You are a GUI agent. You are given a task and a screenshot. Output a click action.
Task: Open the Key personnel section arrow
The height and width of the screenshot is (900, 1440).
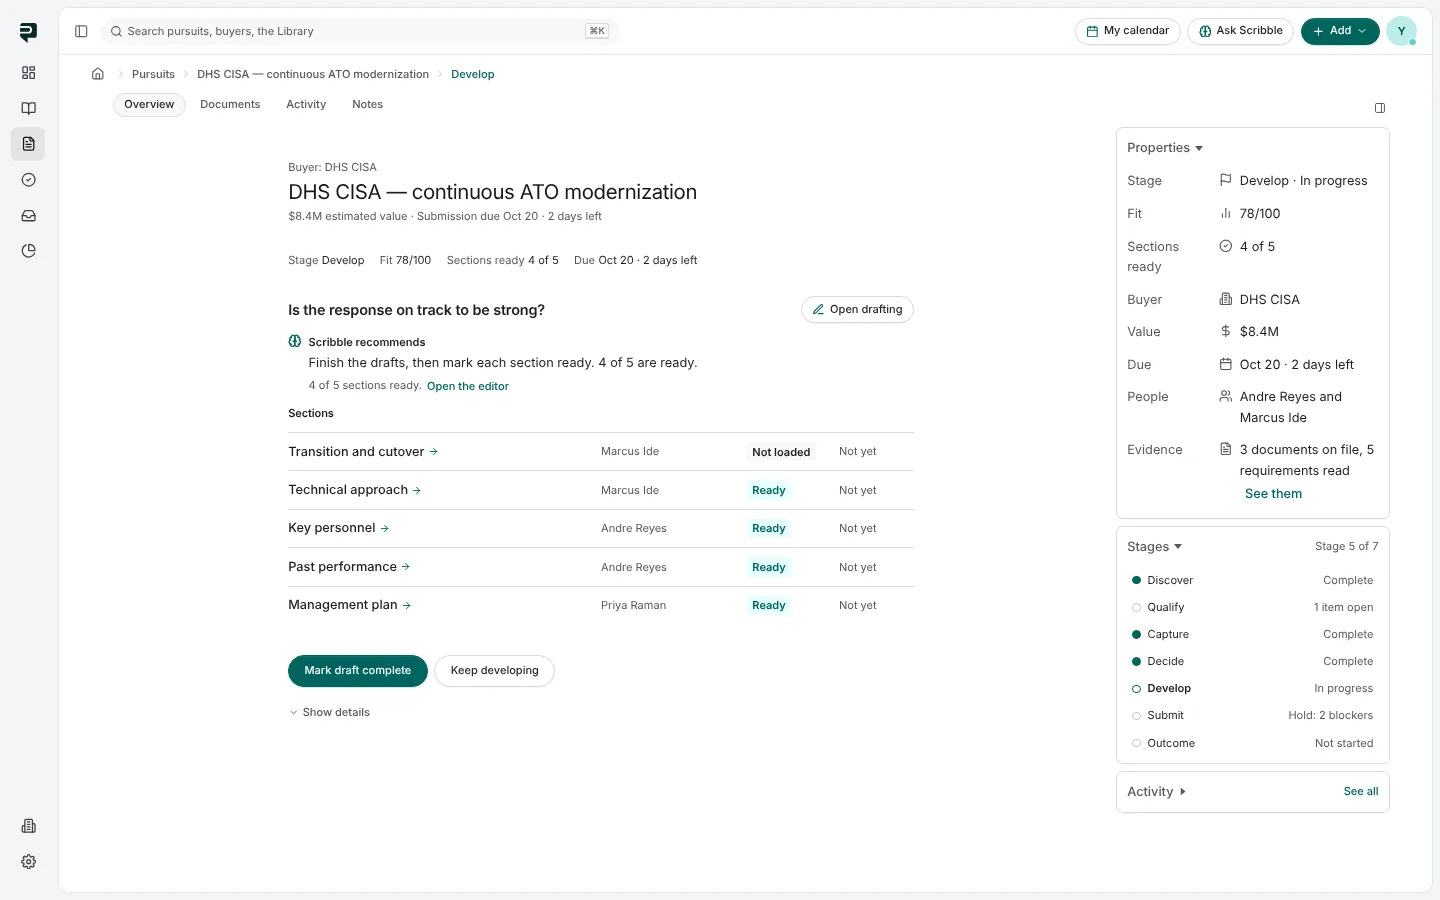385,528
